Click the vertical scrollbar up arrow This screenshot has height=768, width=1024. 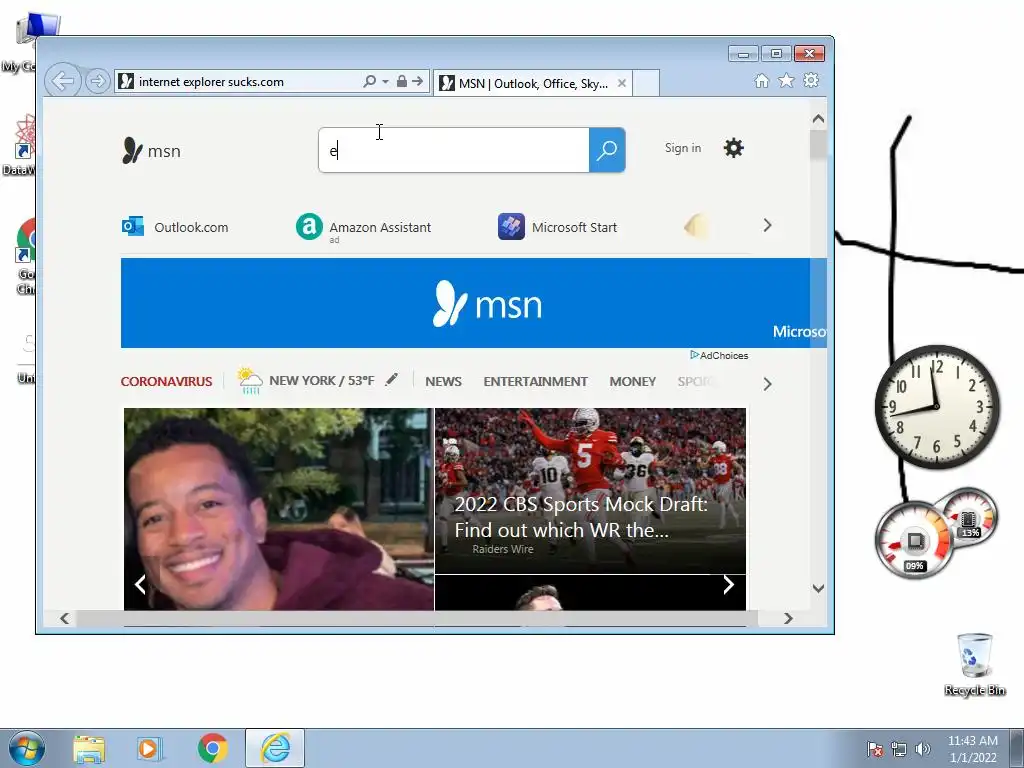(818, 119)
